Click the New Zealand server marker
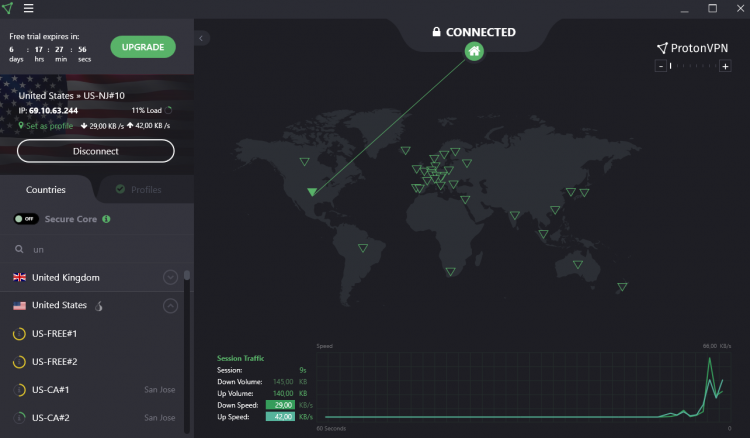 tap(622, 287)
